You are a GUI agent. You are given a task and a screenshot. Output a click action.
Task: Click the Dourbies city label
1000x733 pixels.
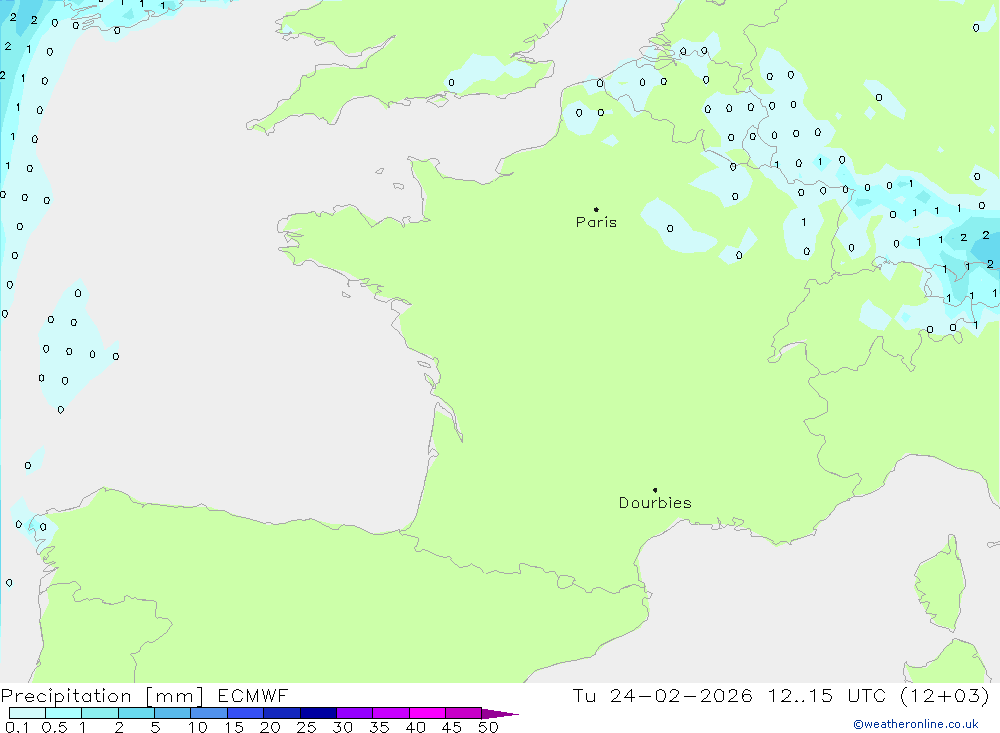655,503
